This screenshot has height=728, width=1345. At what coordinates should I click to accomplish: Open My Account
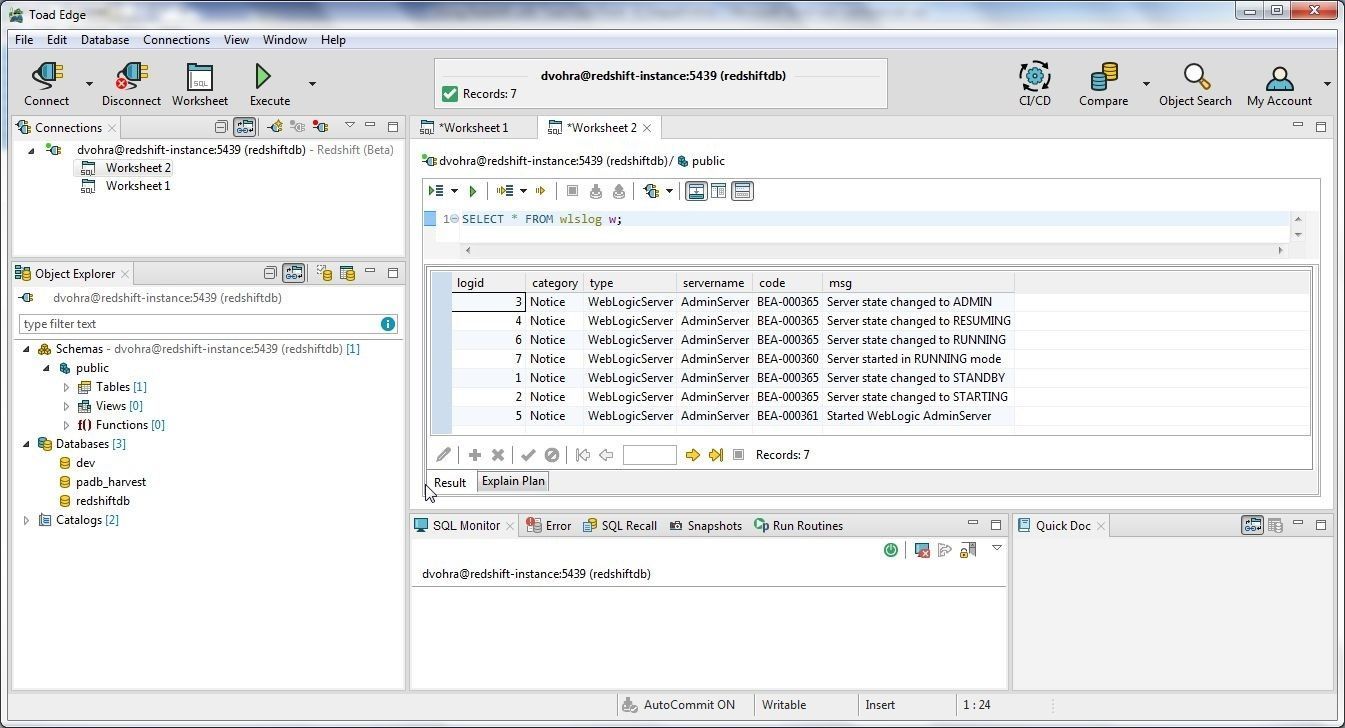pos(1279,84)
